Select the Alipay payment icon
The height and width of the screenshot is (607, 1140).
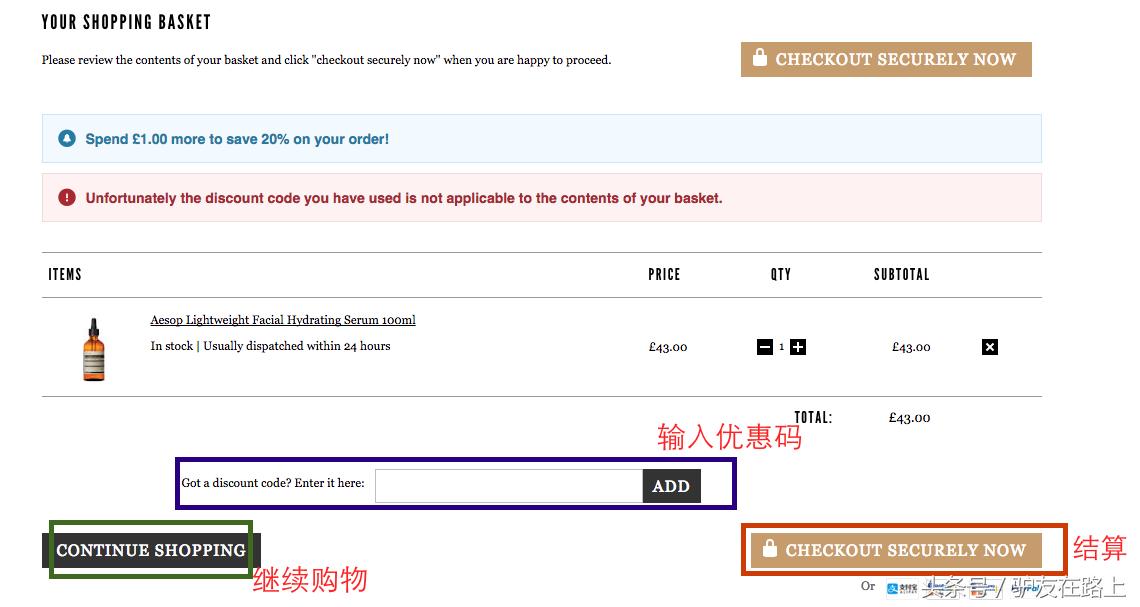pyautogui.click(x=902, y=588)
